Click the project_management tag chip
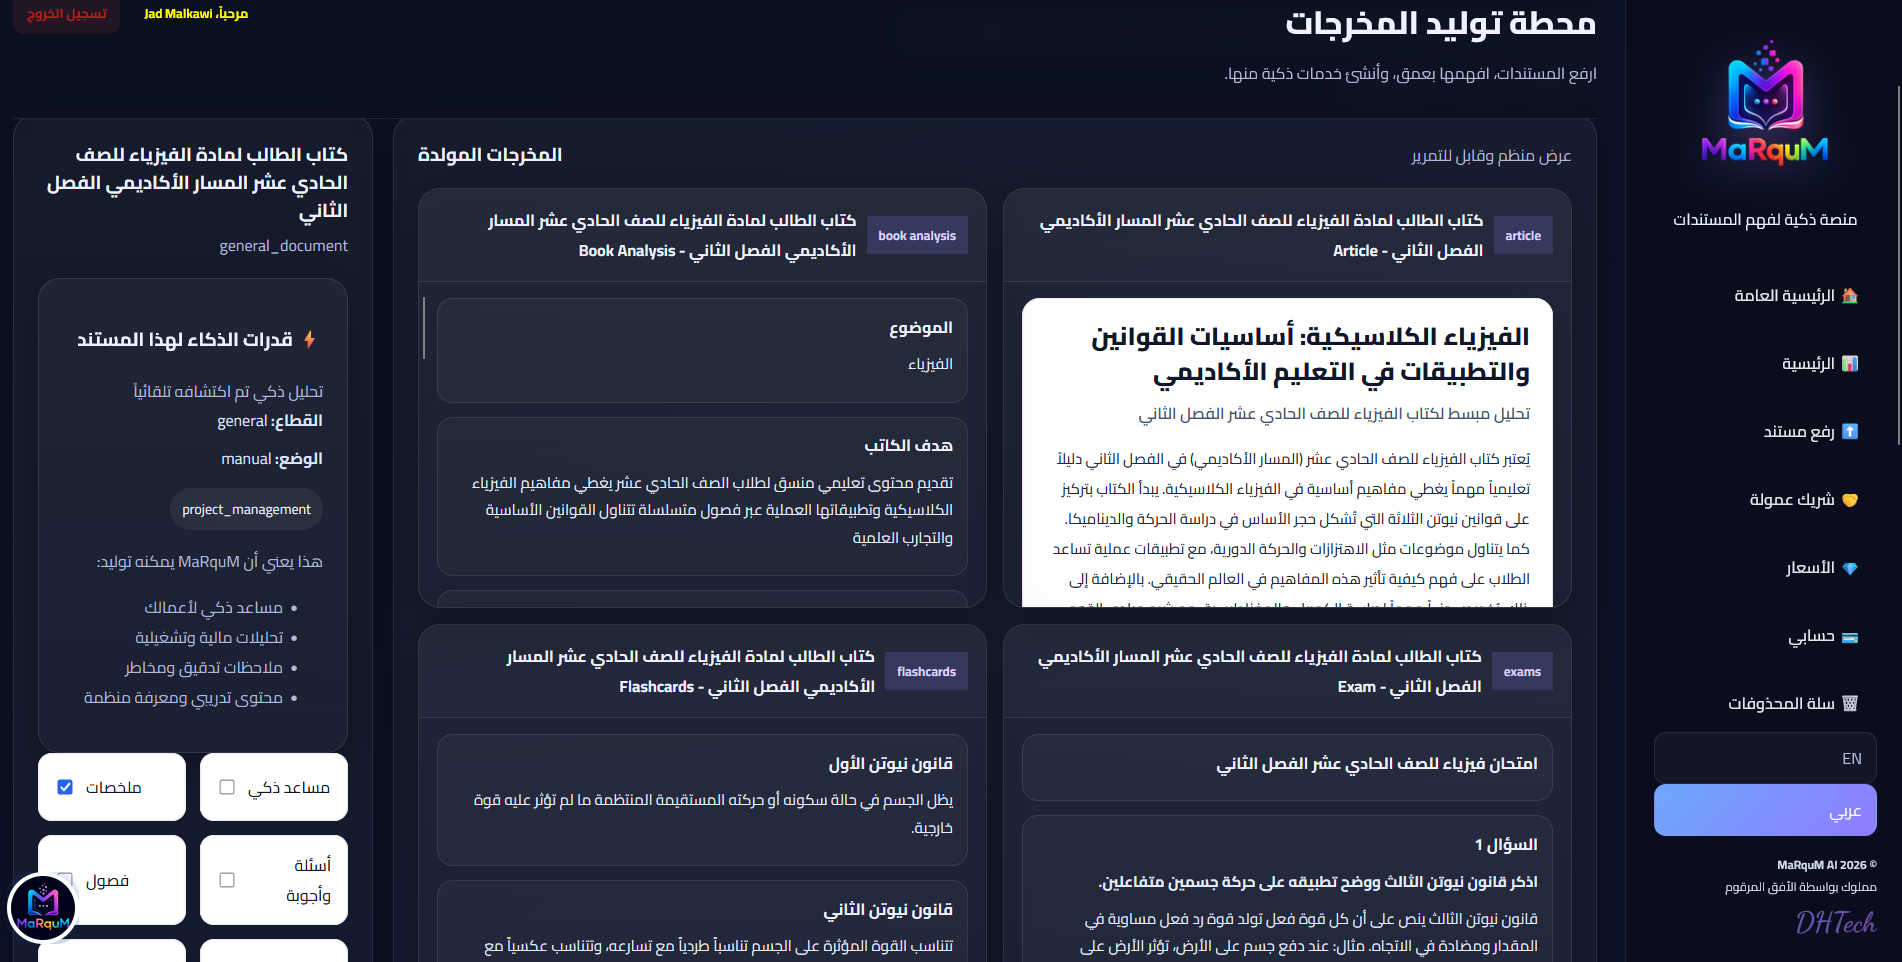 pos(246,510)
